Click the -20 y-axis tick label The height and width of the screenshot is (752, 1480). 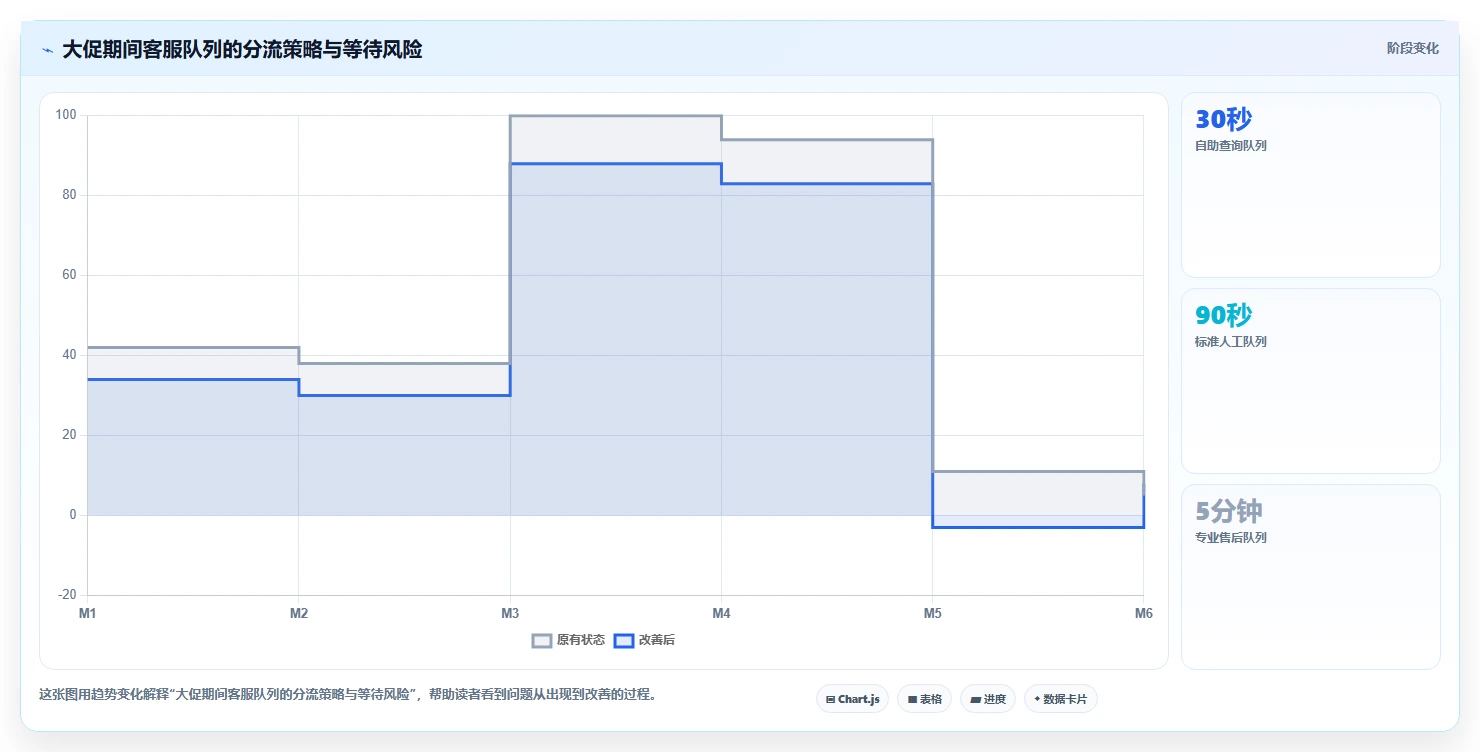point(67,595)
